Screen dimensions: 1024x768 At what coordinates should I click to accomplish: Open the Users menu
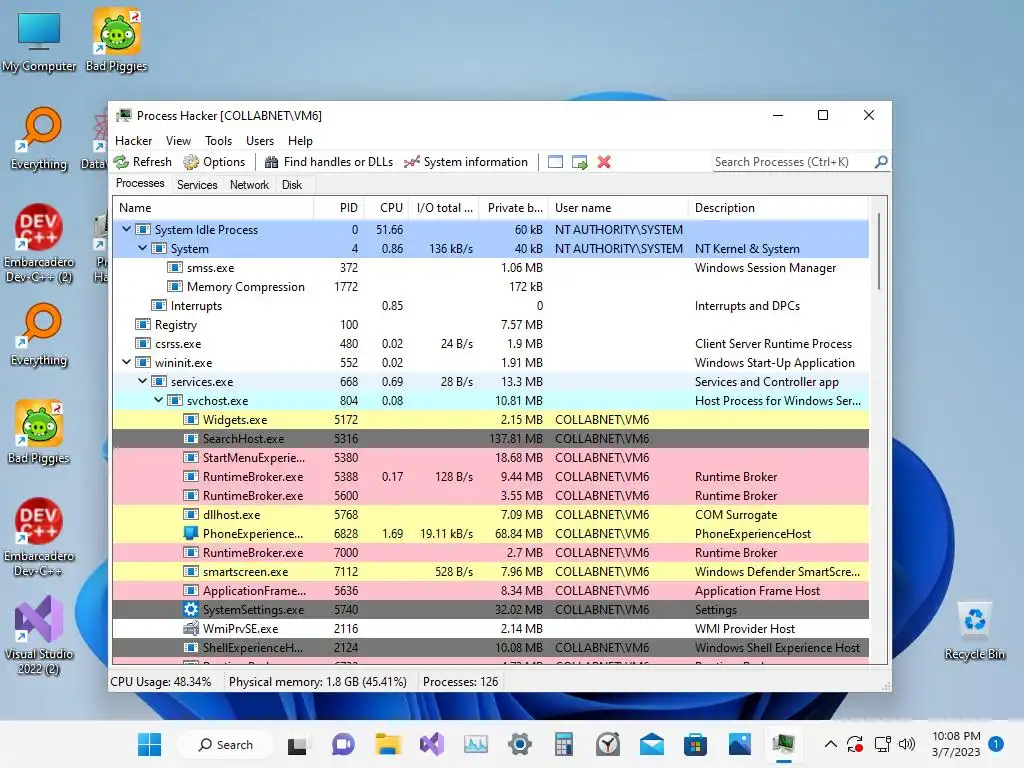[260, 140]
